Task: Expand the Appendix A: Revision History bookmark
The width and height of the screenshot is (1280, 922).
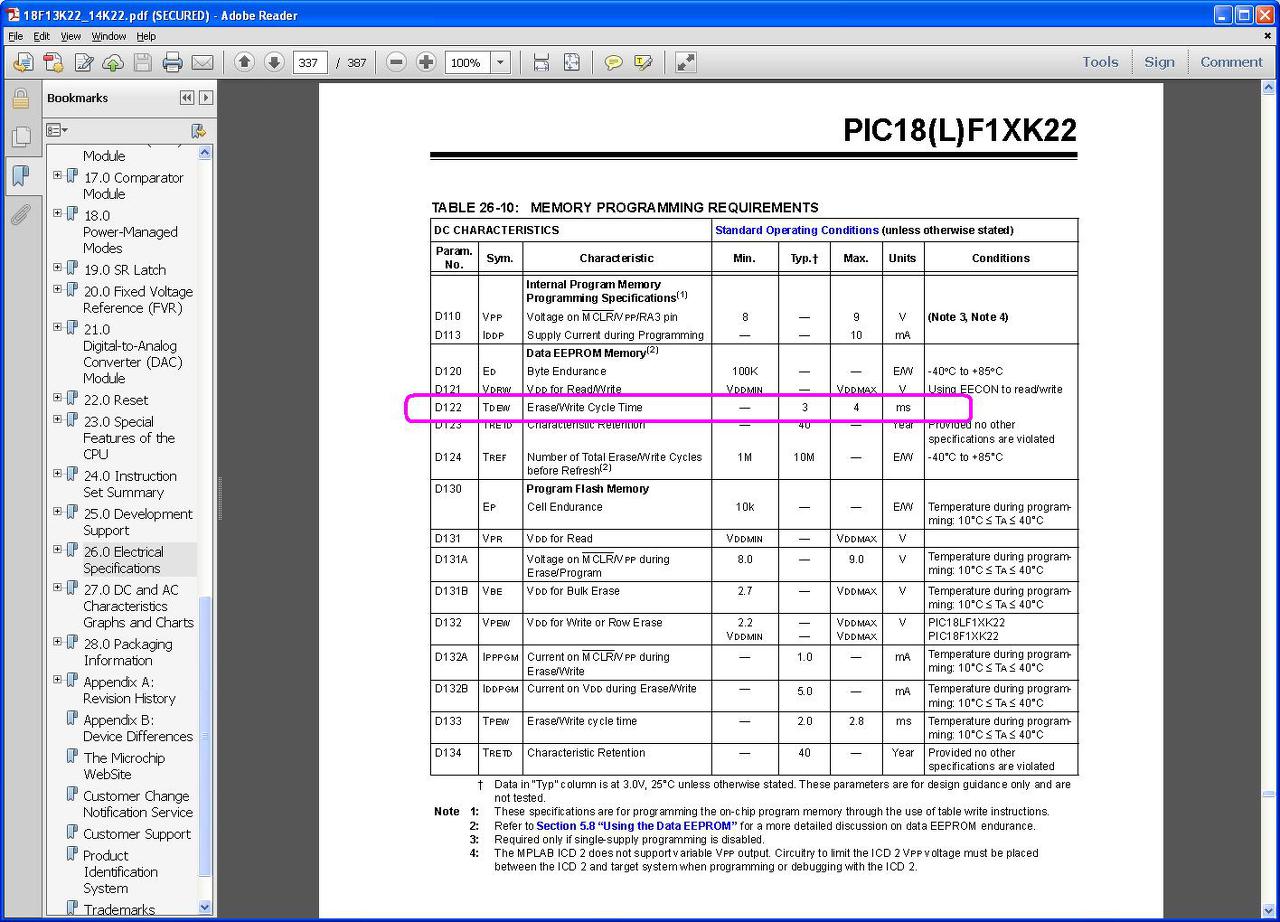Action: [57, 679]
